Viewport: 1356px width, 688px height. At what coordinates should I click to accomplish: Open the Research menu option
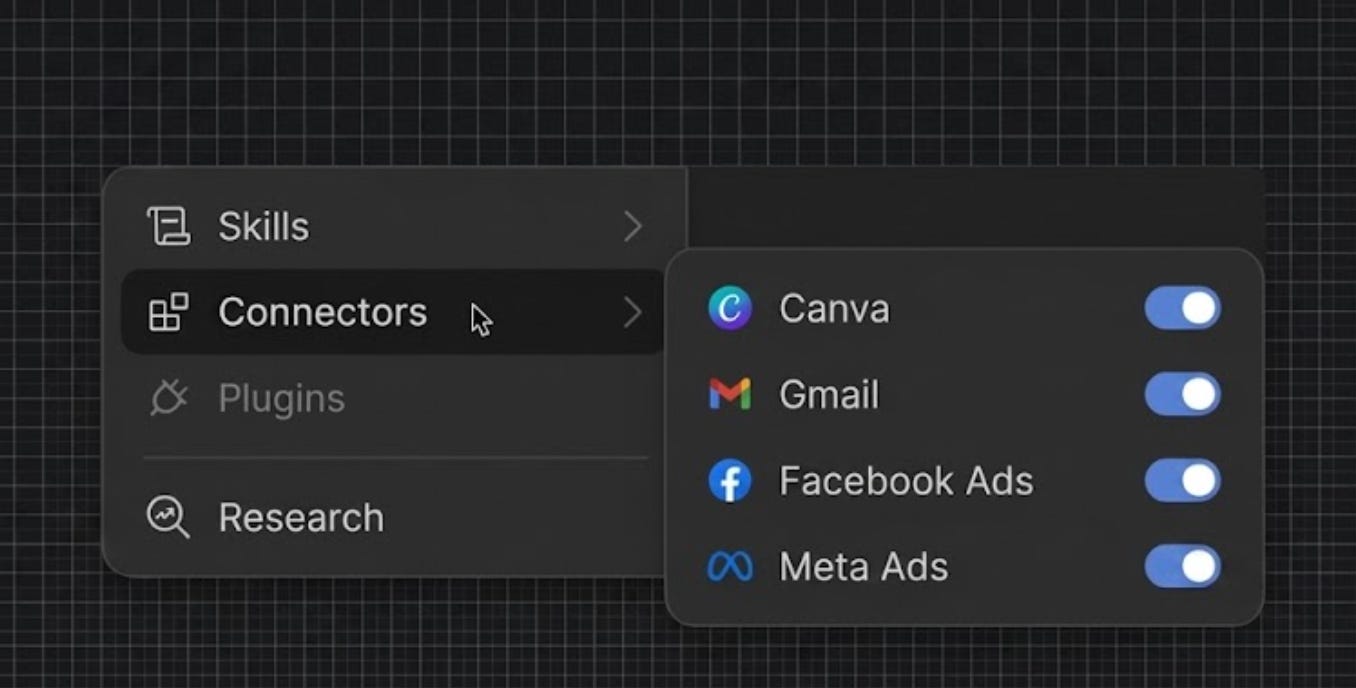tap(393, 517)
